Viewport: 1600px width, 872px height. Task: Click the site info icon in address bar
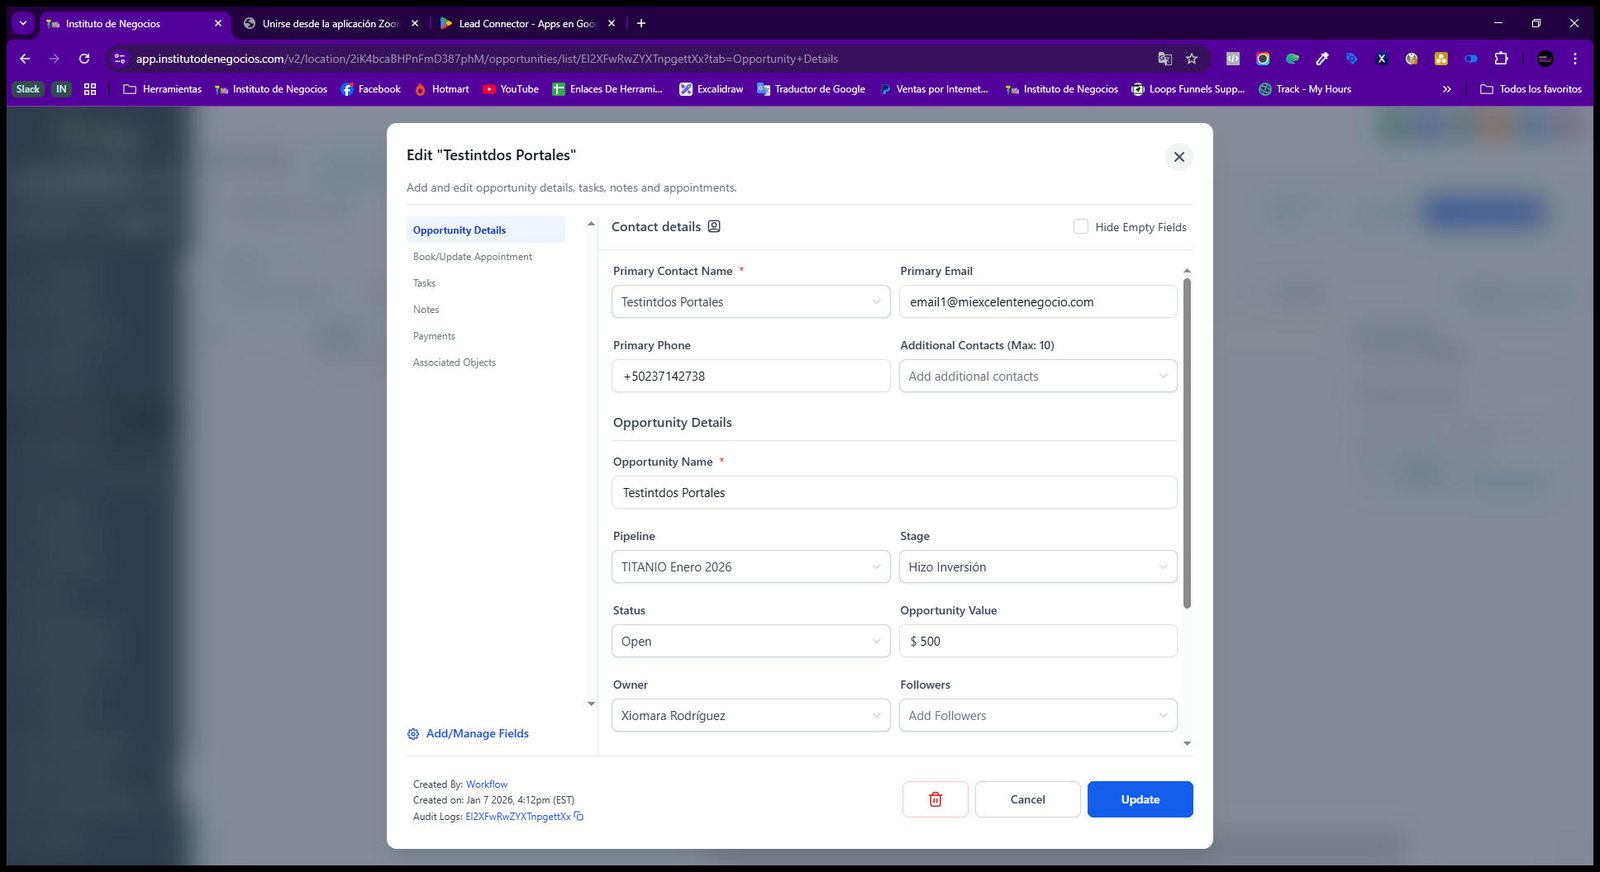point(120,59)
